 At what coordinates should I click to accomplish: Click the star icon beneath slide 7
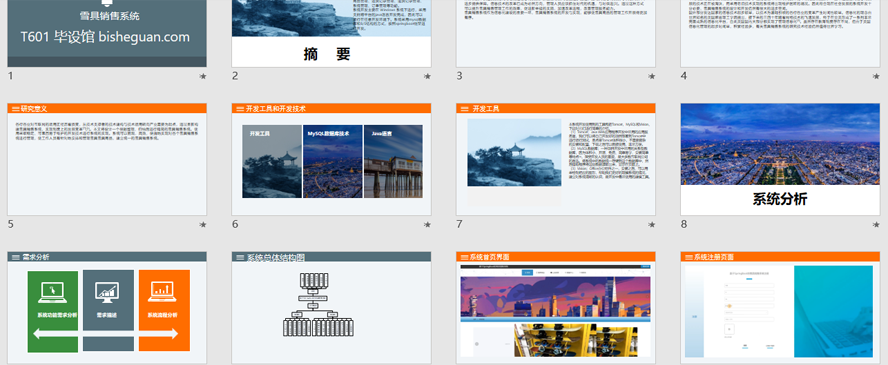tap(651, 225)
